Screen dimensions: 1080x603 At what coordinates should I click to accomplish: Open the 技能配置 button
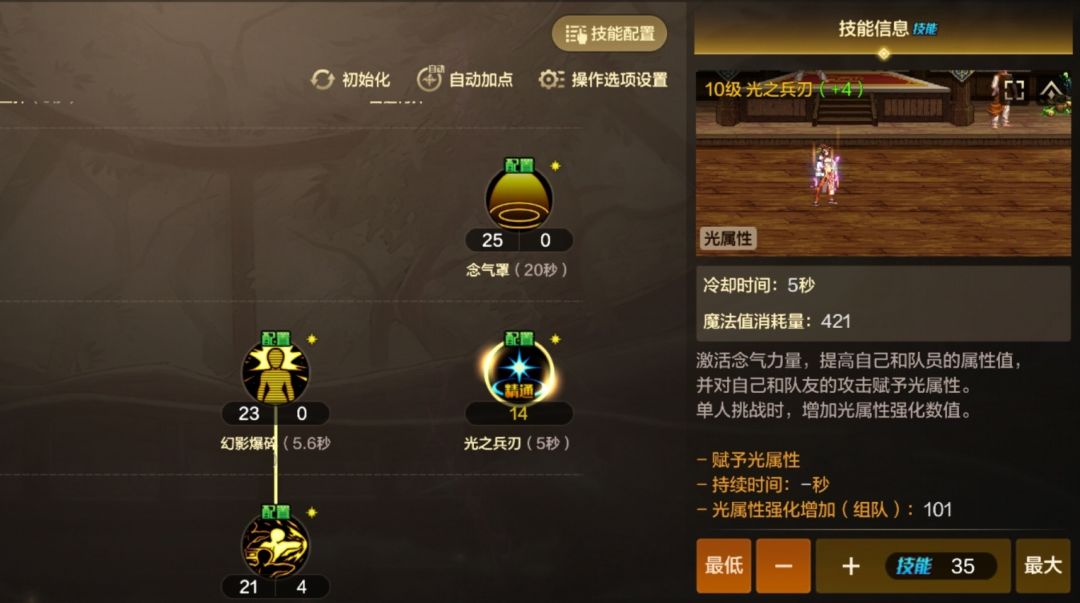pyautogui.click(x=610, y=33)
